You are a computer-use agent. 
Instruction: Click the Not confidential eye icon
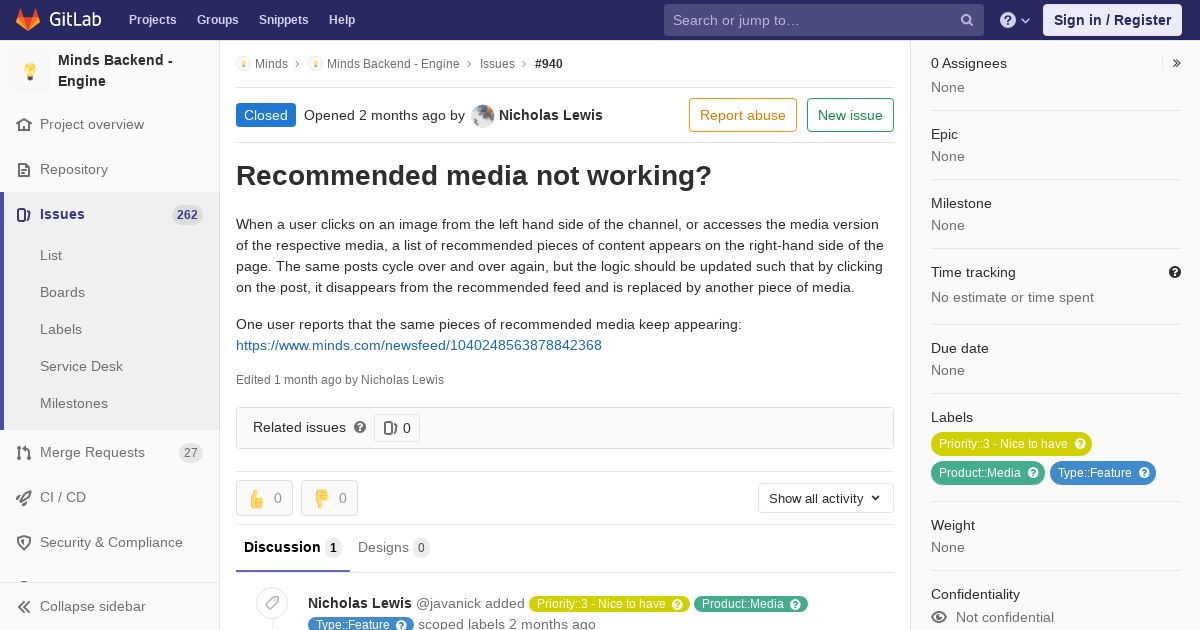(x=939, y=617)
